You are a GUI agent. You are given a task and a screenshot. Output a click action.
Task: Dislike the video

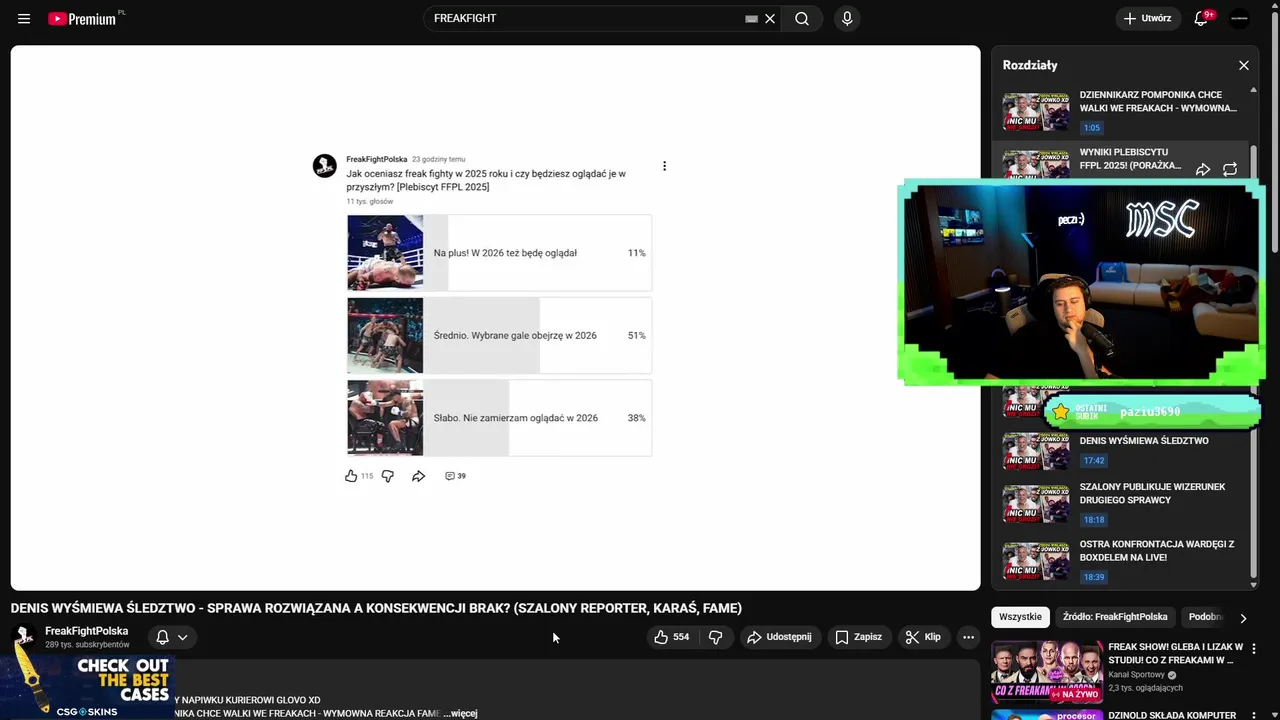pos(715,637)
